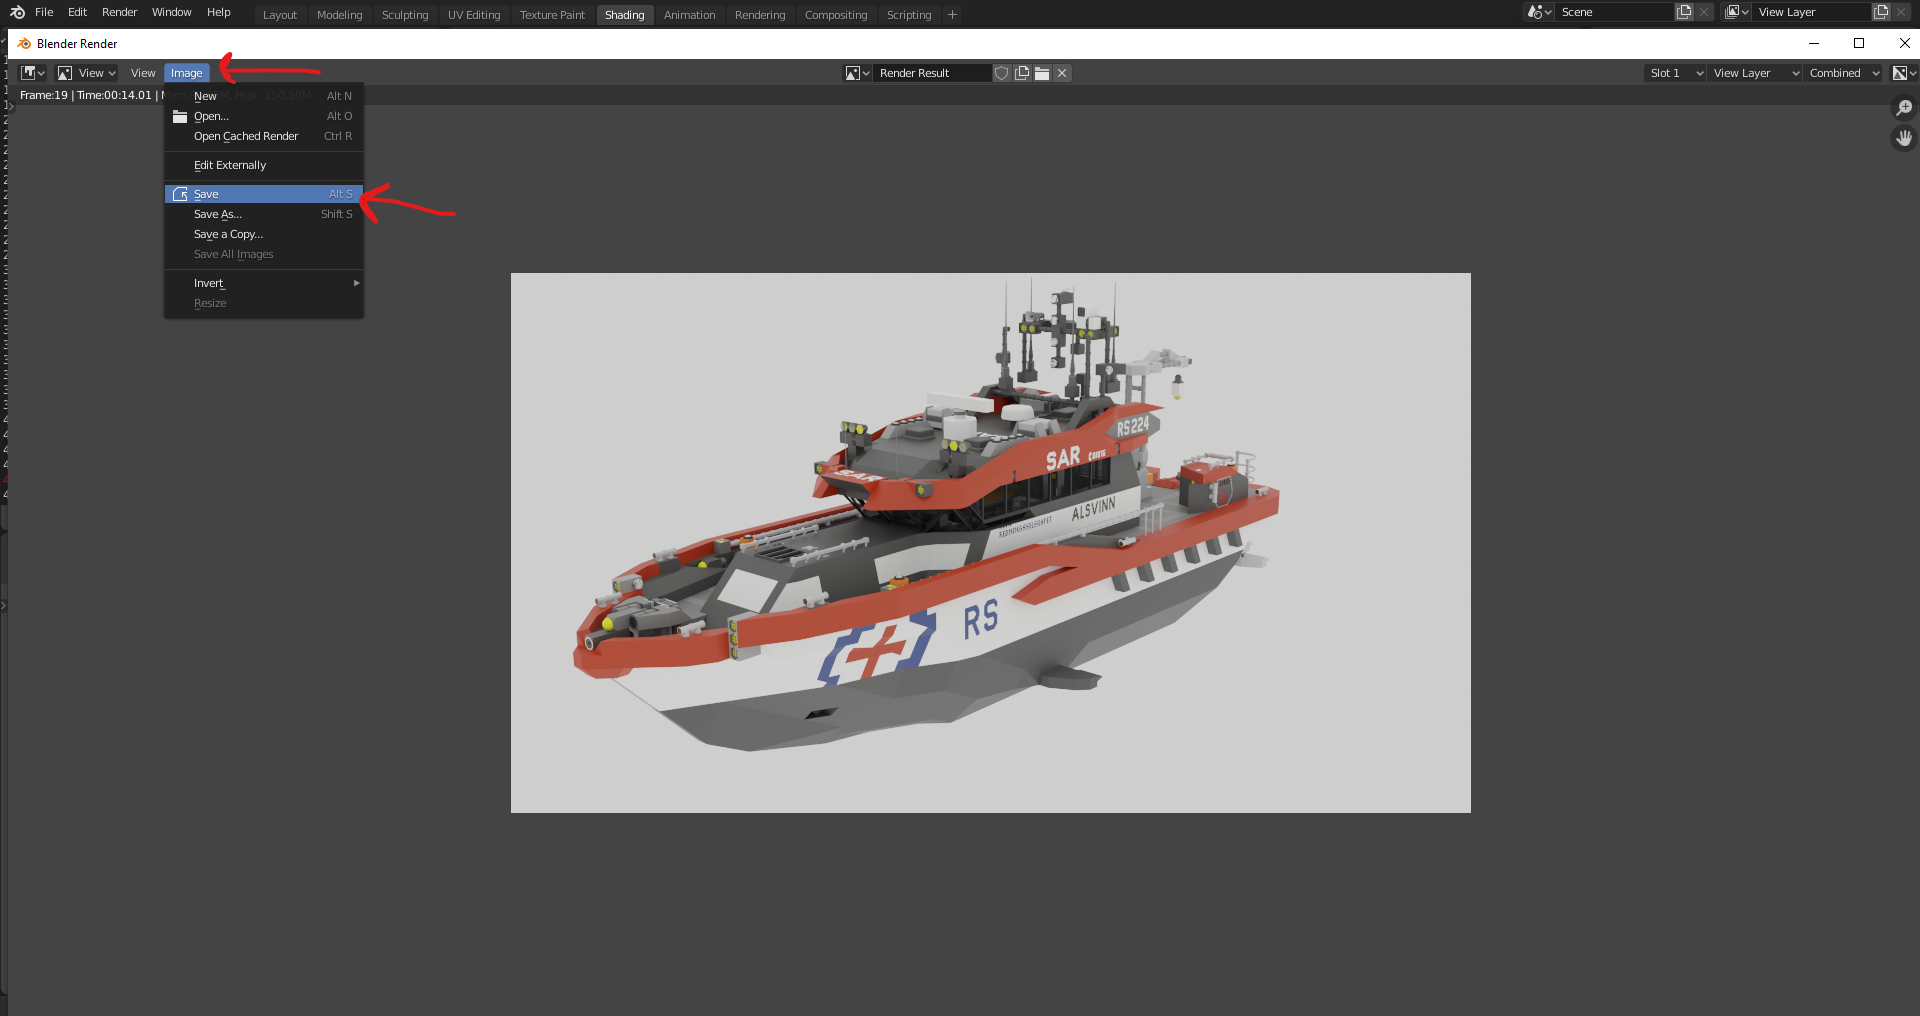Image resolution: width=1920 pixels, height=1016 pixels.
Task: Expand the Invert submenu
Action: click(x=264, y=283)
